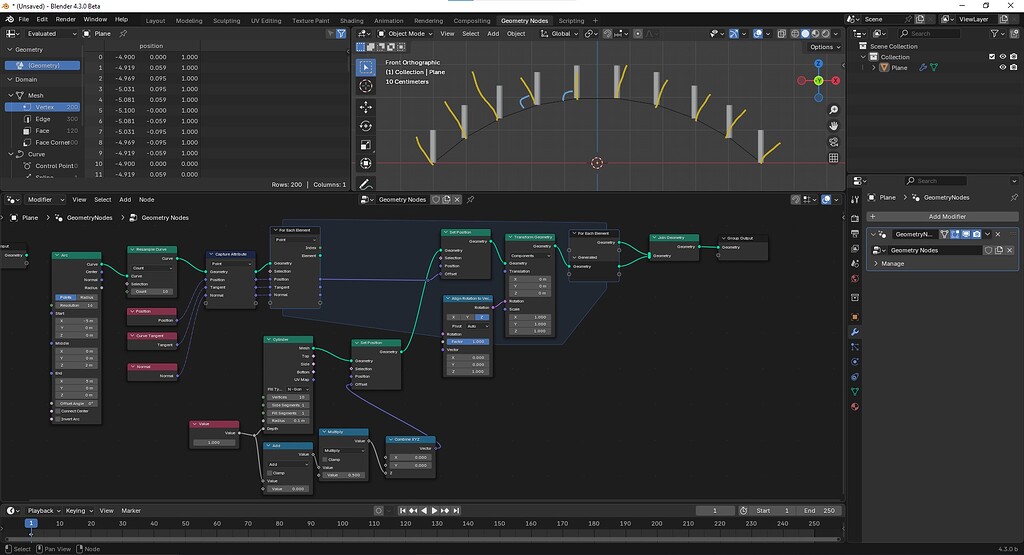Collapse the Mesh section in spreadsheet
1024x555 pixels.
[x=10, y=95]
